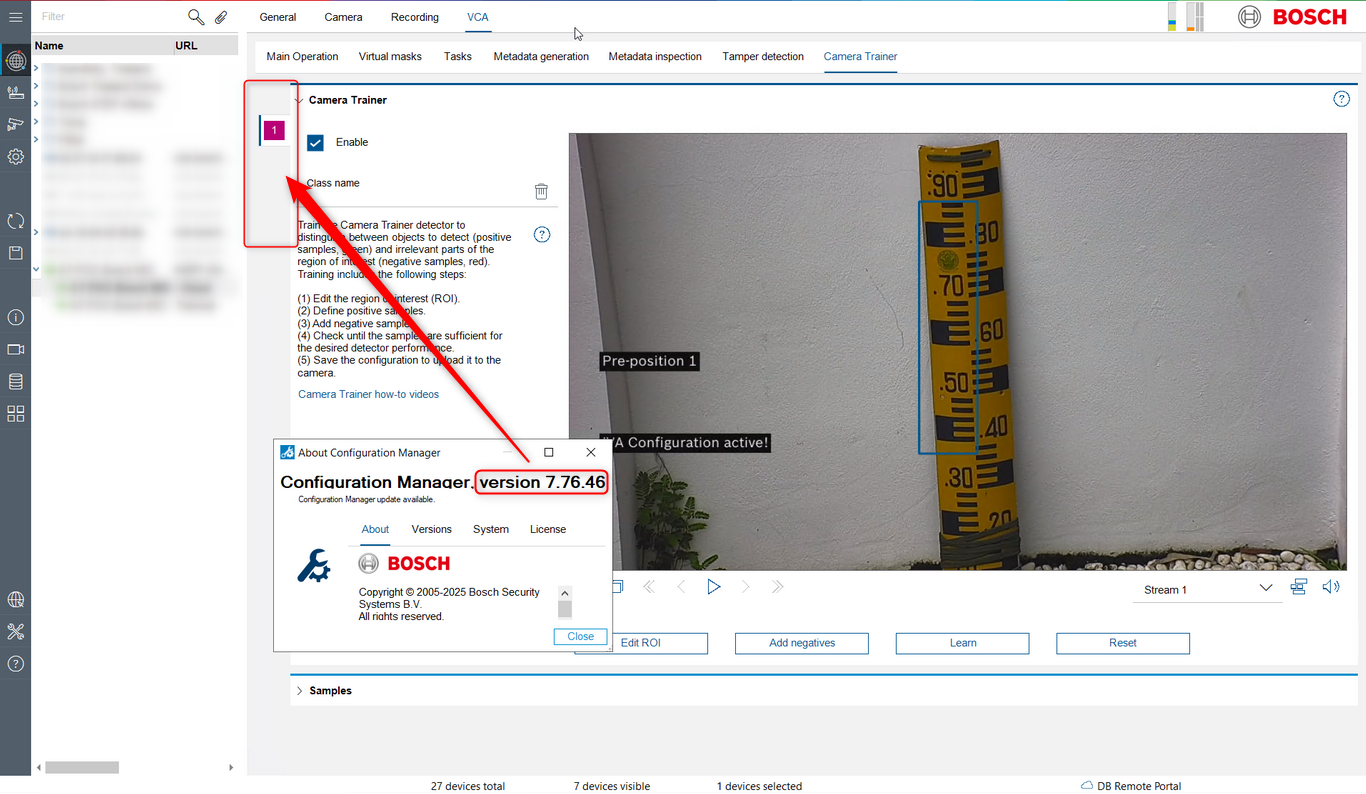Viewport: 1366px width, 794px height.
Task: Click the information icon in left sidebar
Action: [15, 317]
